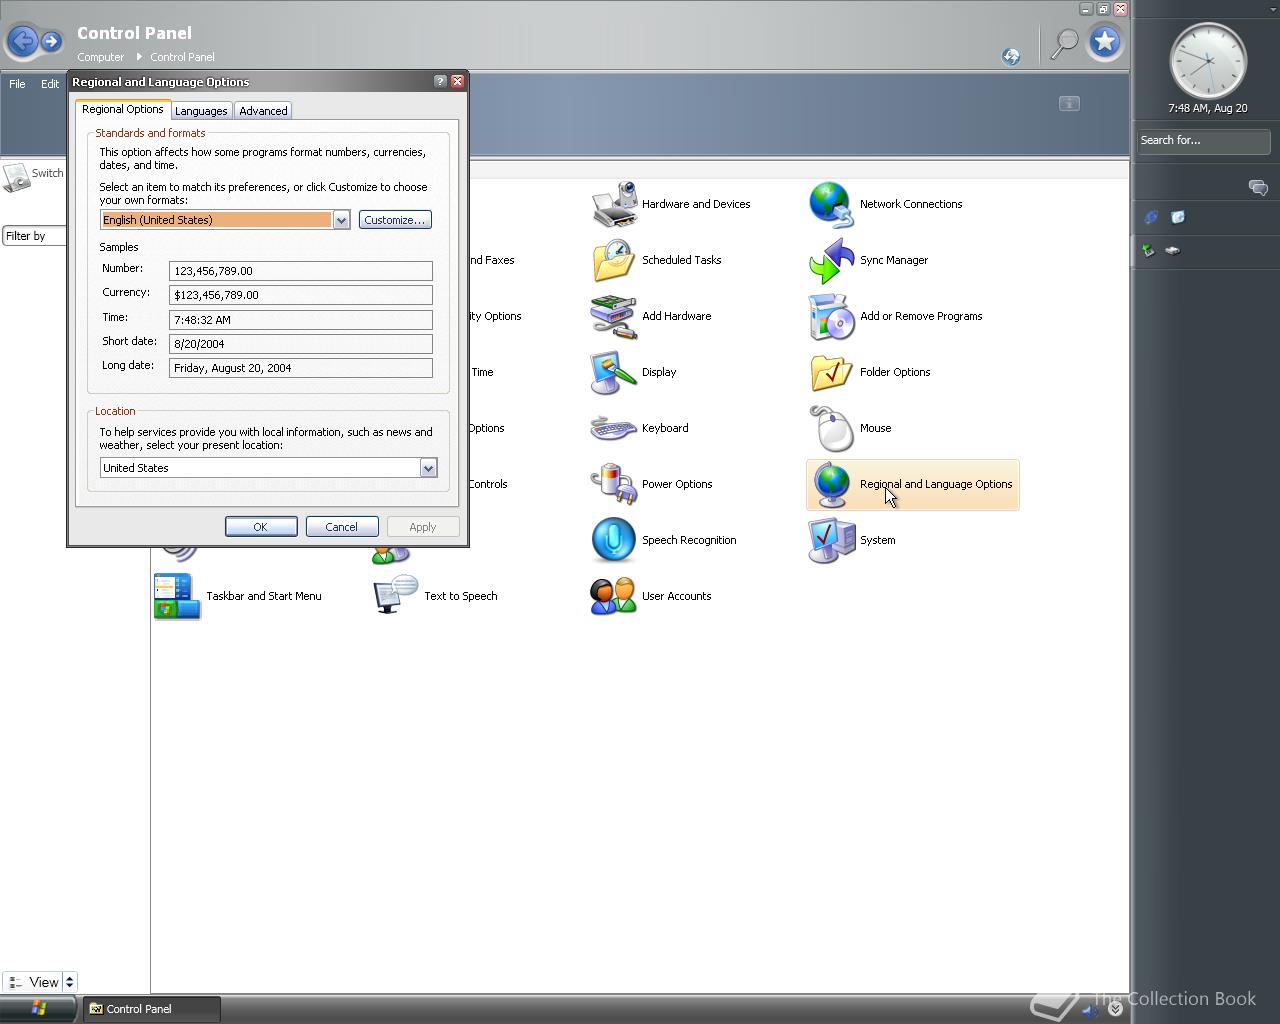Click the Currency sample field
Viewport: 1280px width, 1024px height.
[301, 295]
